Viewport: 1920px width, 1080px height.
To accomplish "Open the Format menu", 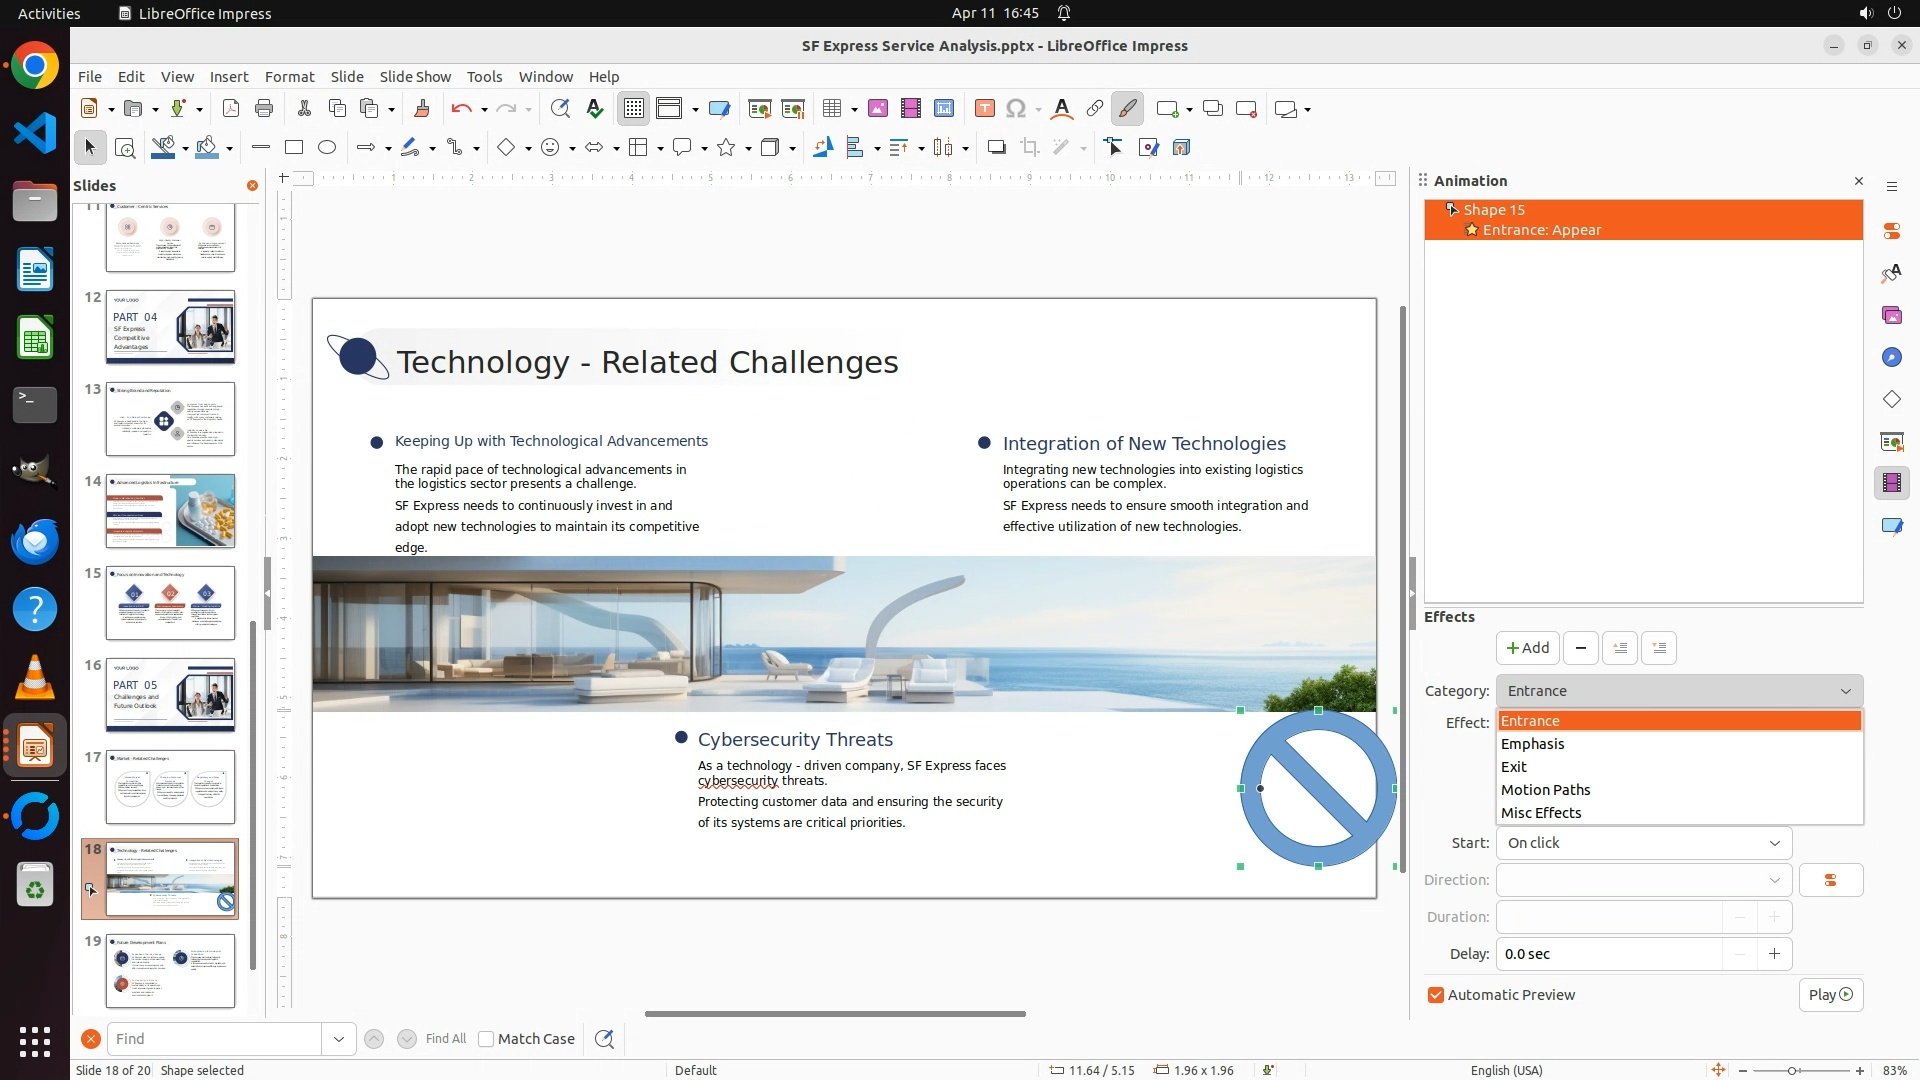I will [x=289, y=77].
